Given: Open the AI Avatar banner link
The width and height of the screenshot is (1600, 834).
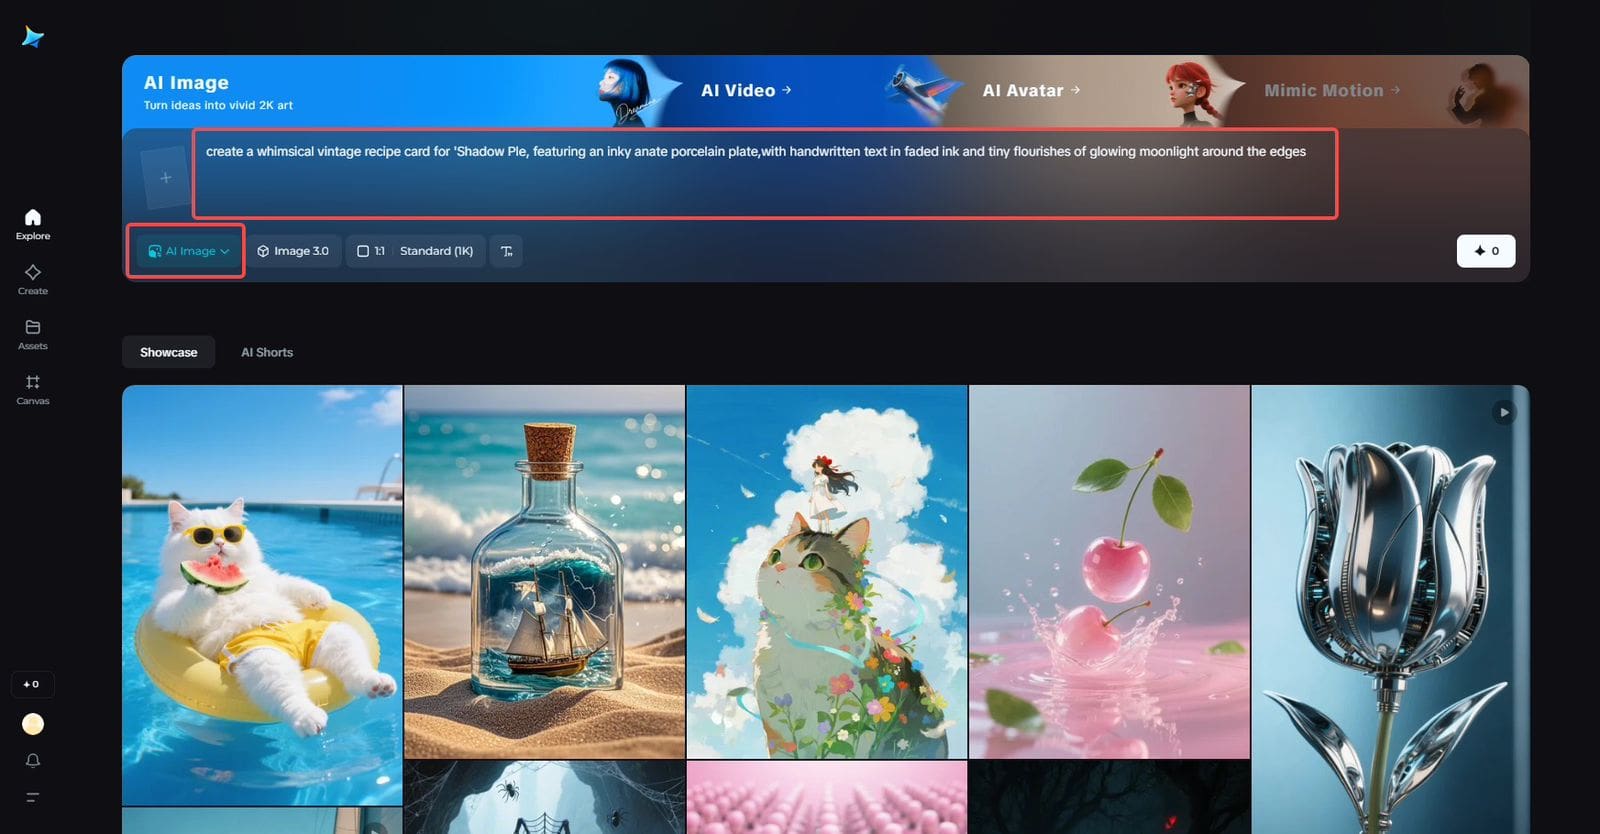Looking at the screenshot, I should (1030, 91).
